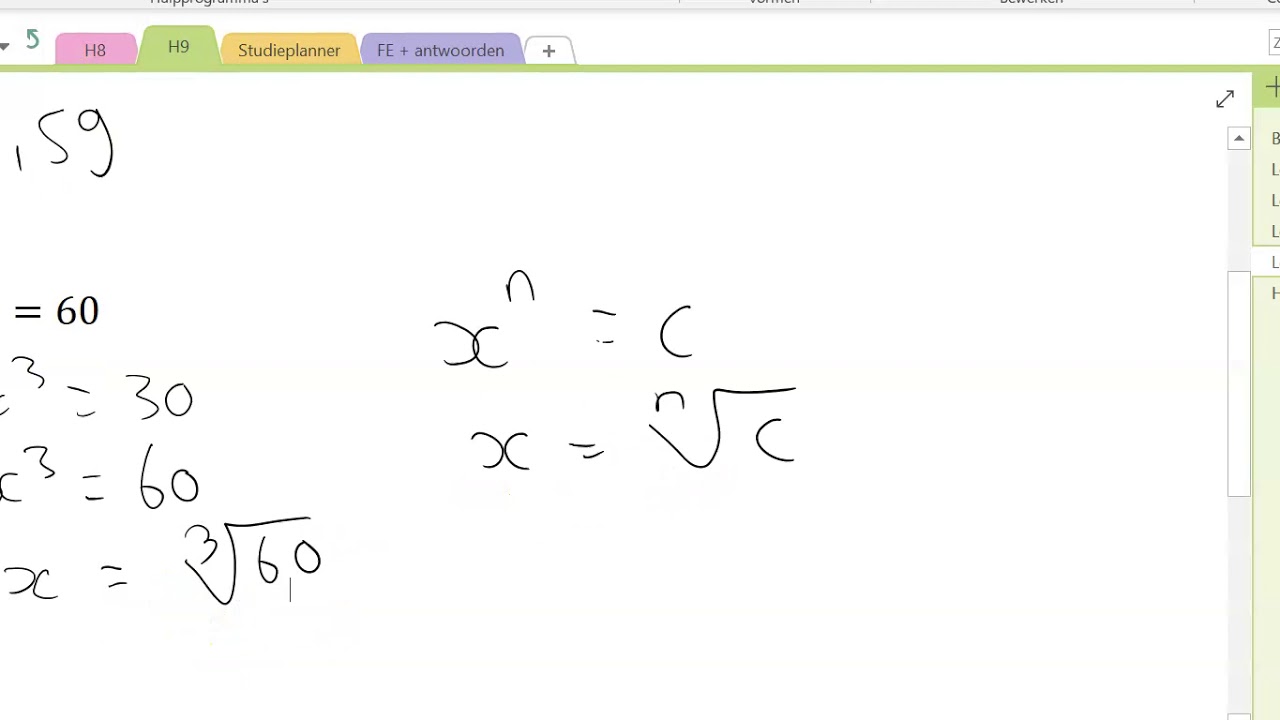Open the Studieplanner section tab

click(x=289, y=50)
